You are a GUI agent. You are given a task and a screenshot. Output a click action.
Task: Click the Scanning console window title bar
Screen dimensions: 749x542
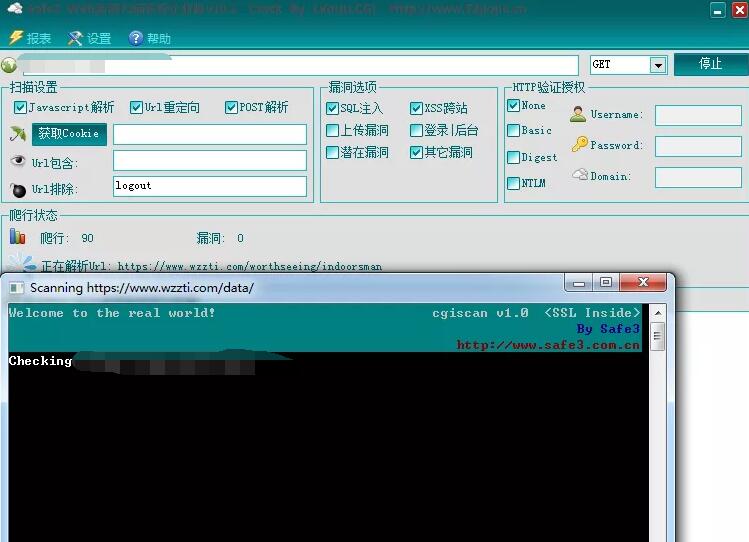pos(287,287)
